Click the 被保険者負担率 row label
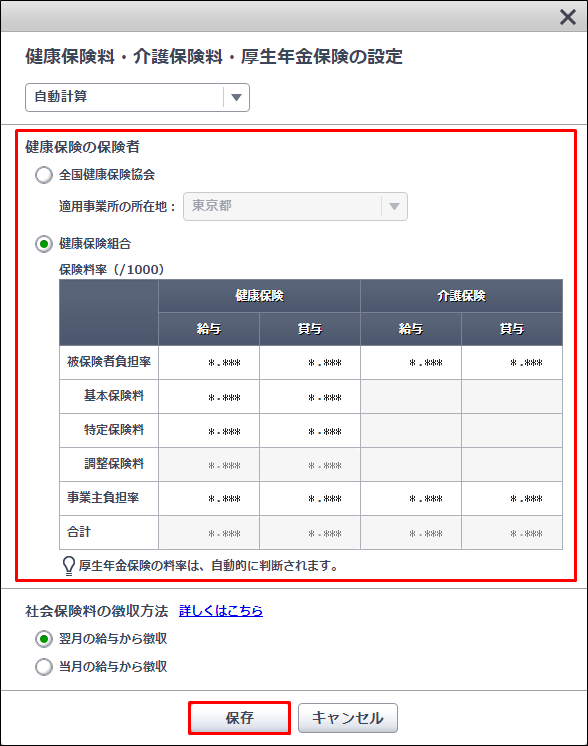This screenshot has width=588, height=746. (x=108, y=362)
